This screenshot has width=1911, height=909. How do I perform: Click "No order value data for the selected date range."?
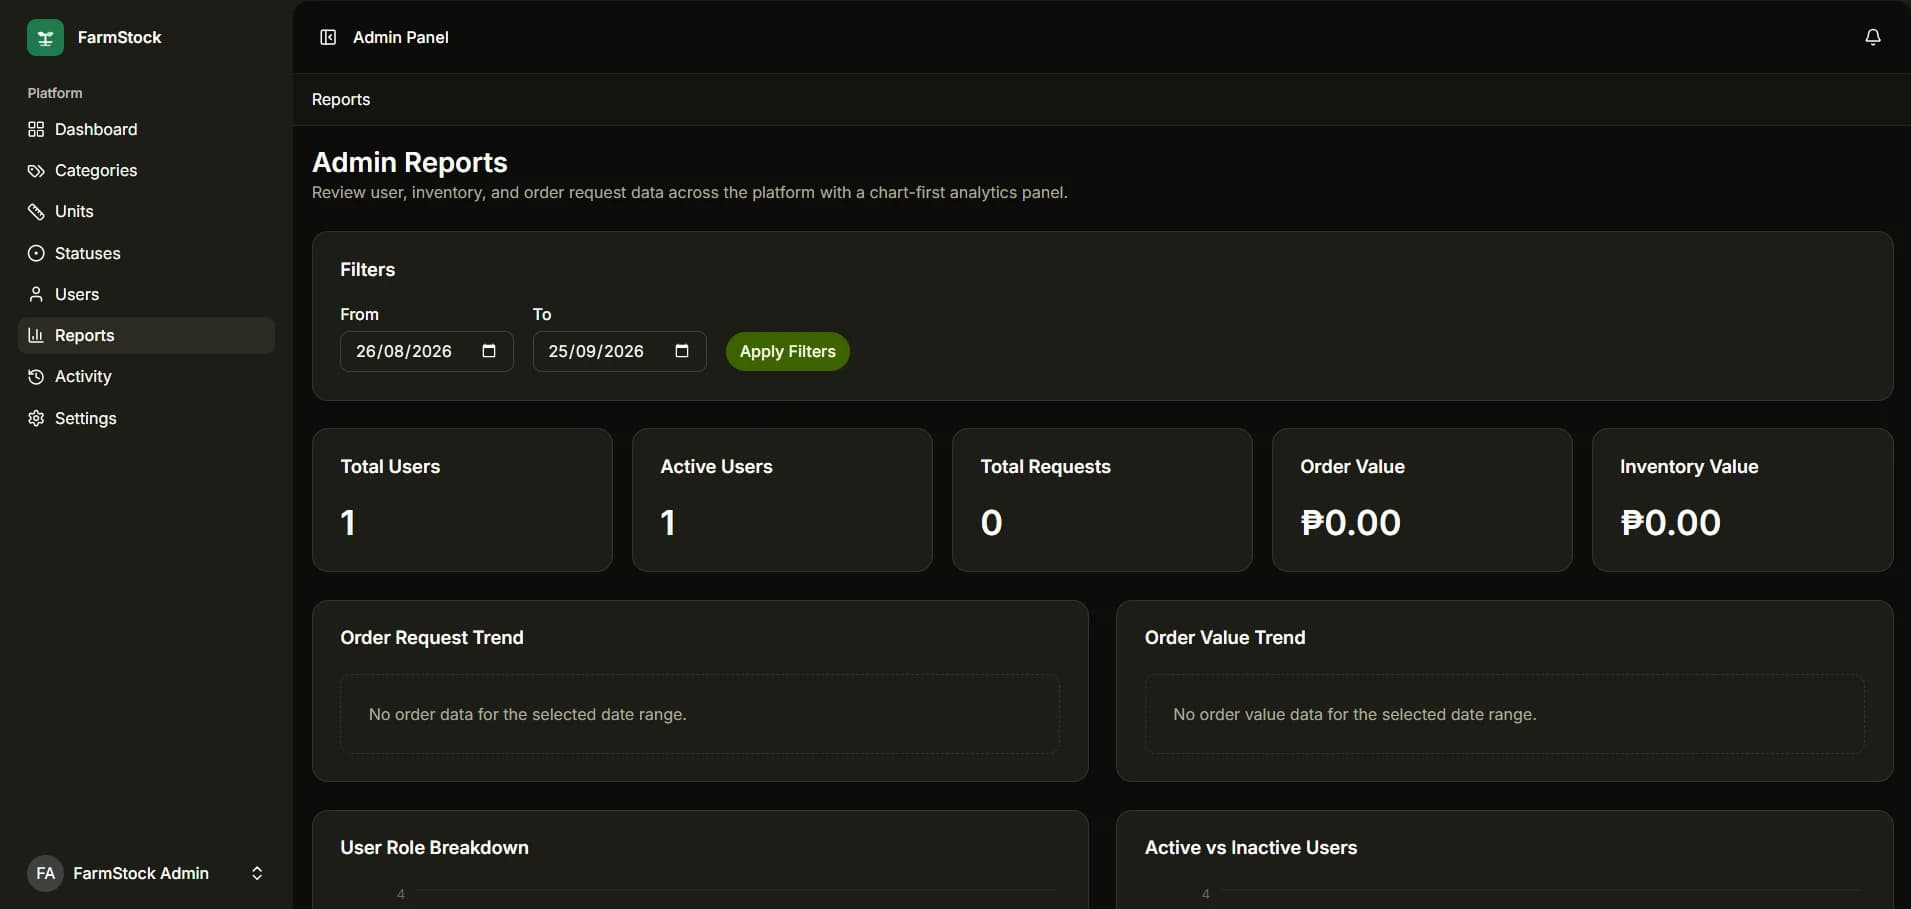click(1355, 714)
